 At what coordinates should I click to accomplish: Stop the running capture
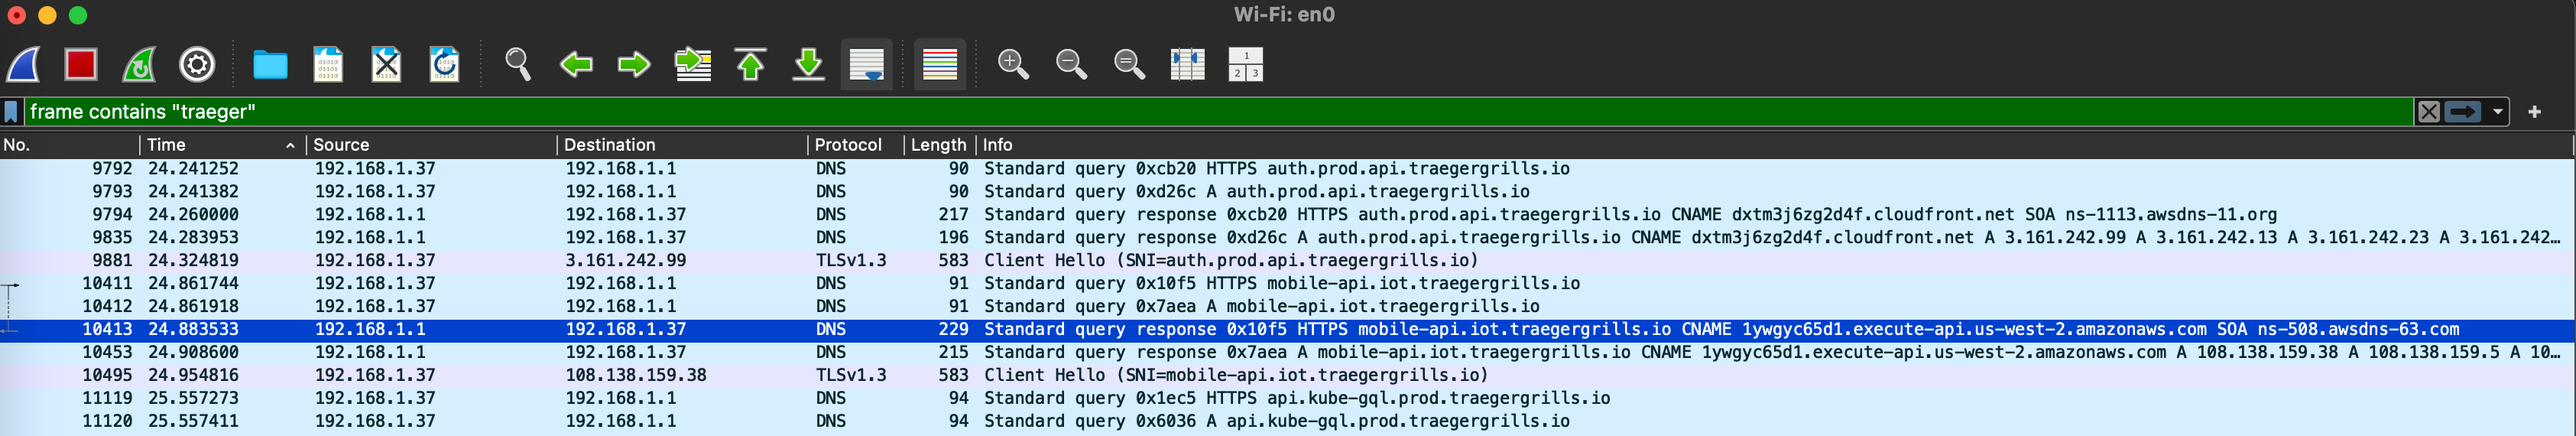(81, 65)
